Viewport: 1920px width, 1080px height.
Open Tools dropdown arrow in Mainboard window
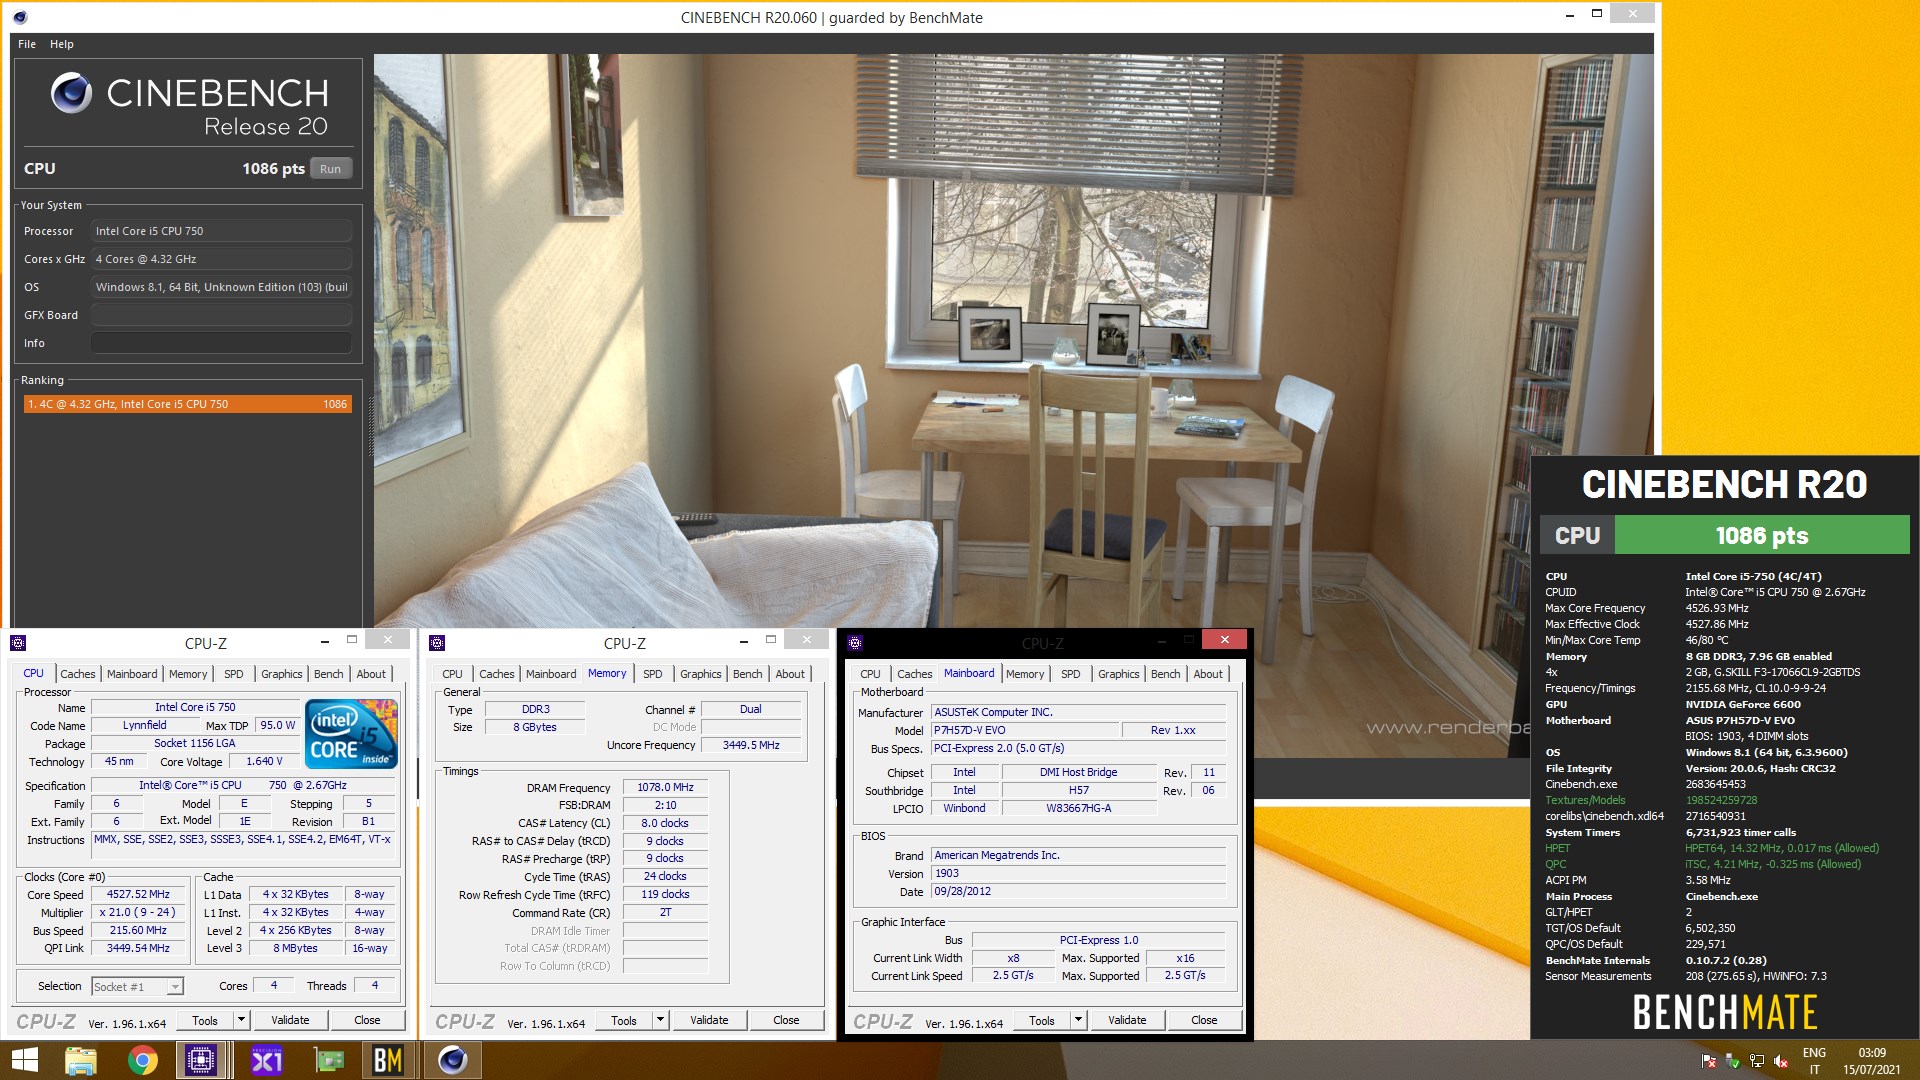(x=1078, y=1020)
